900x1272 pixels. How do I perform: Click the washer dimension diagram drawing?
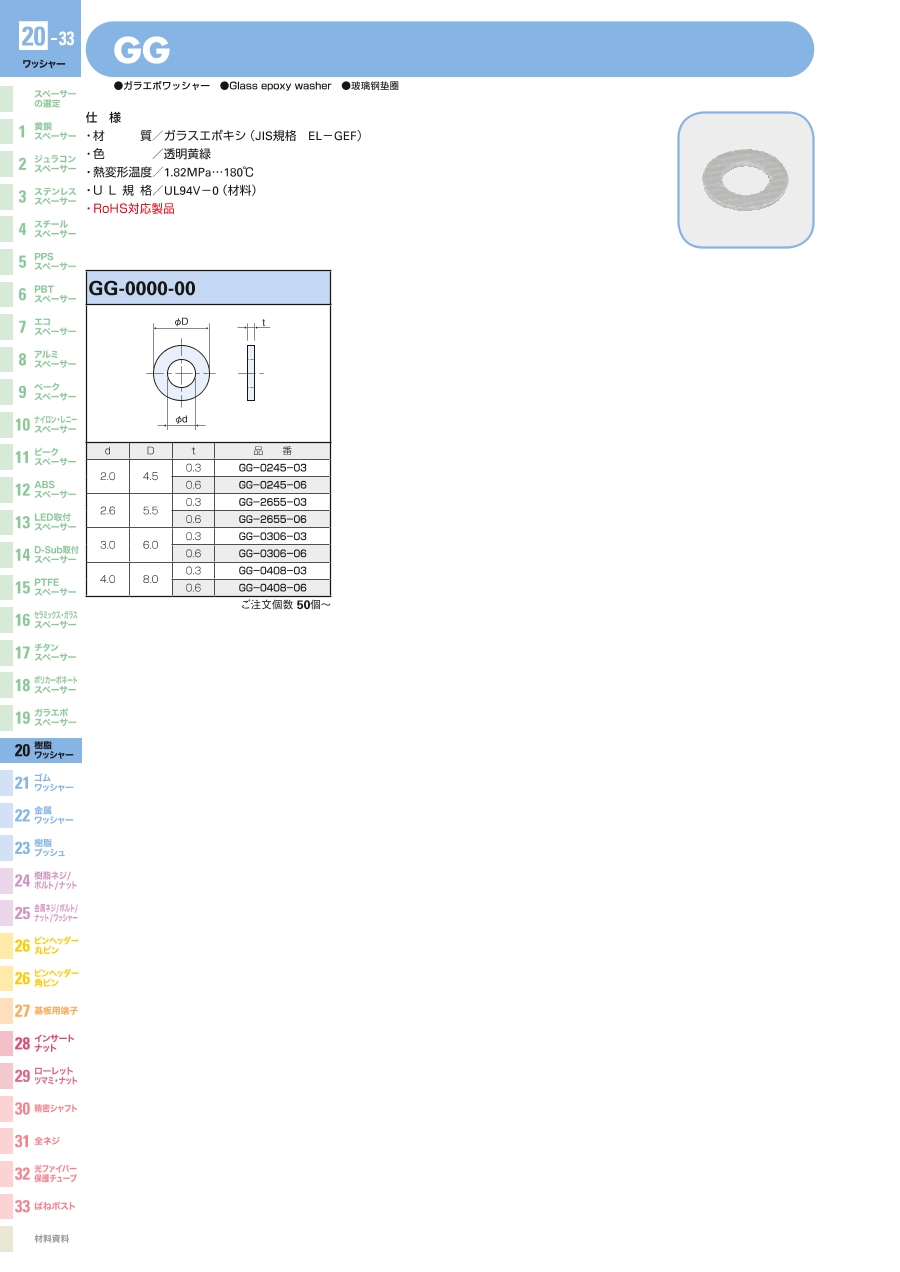tap(208, 373)
